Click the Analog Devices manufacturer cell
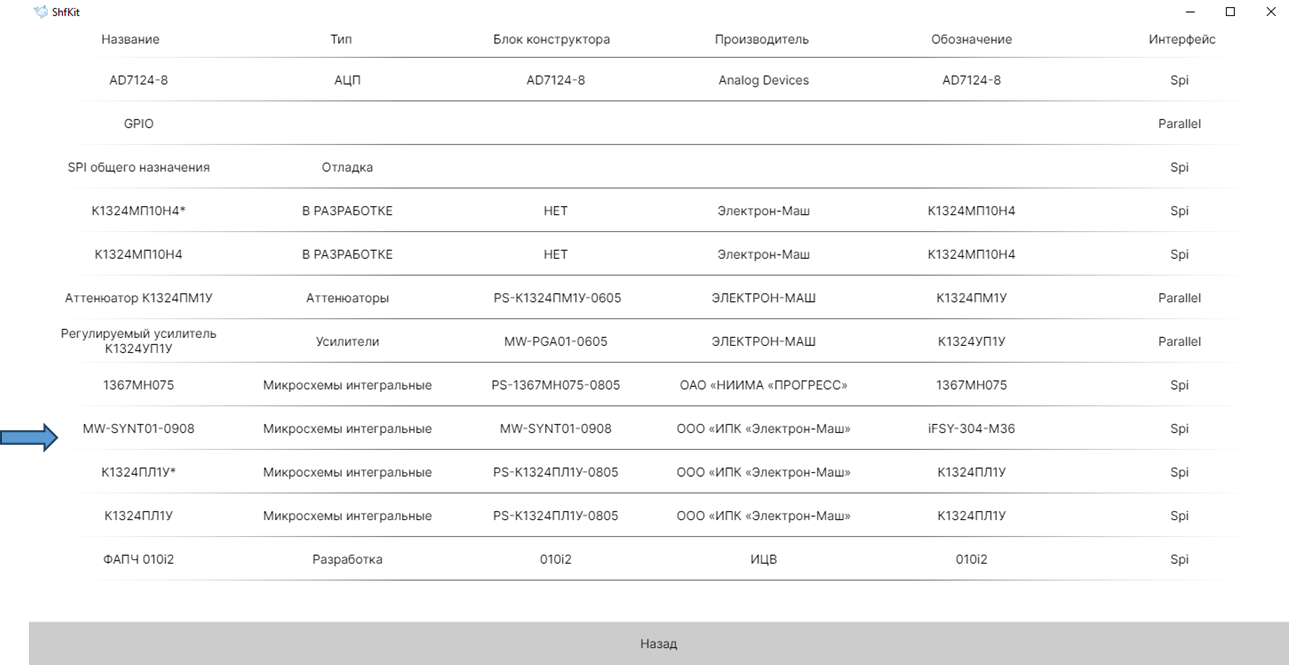1289x665 pixels. (x=763, y=80)
